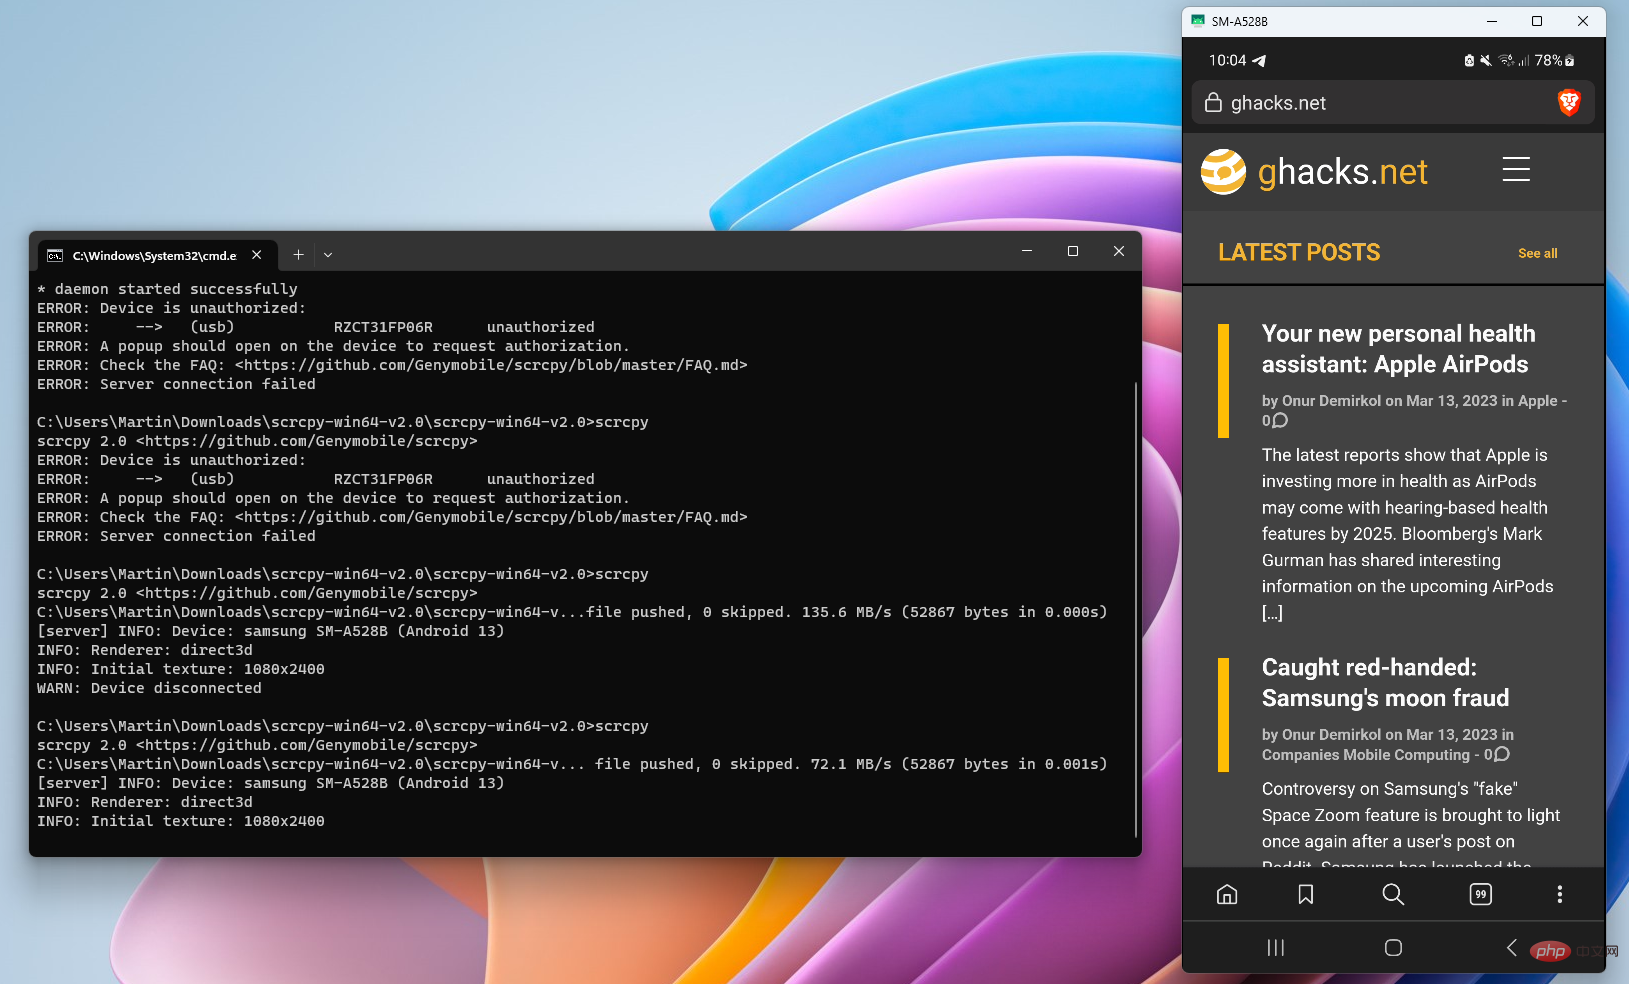1629x984 pixels.
Task: Open Android recent apps button
Action: [x=1275, y=948]
